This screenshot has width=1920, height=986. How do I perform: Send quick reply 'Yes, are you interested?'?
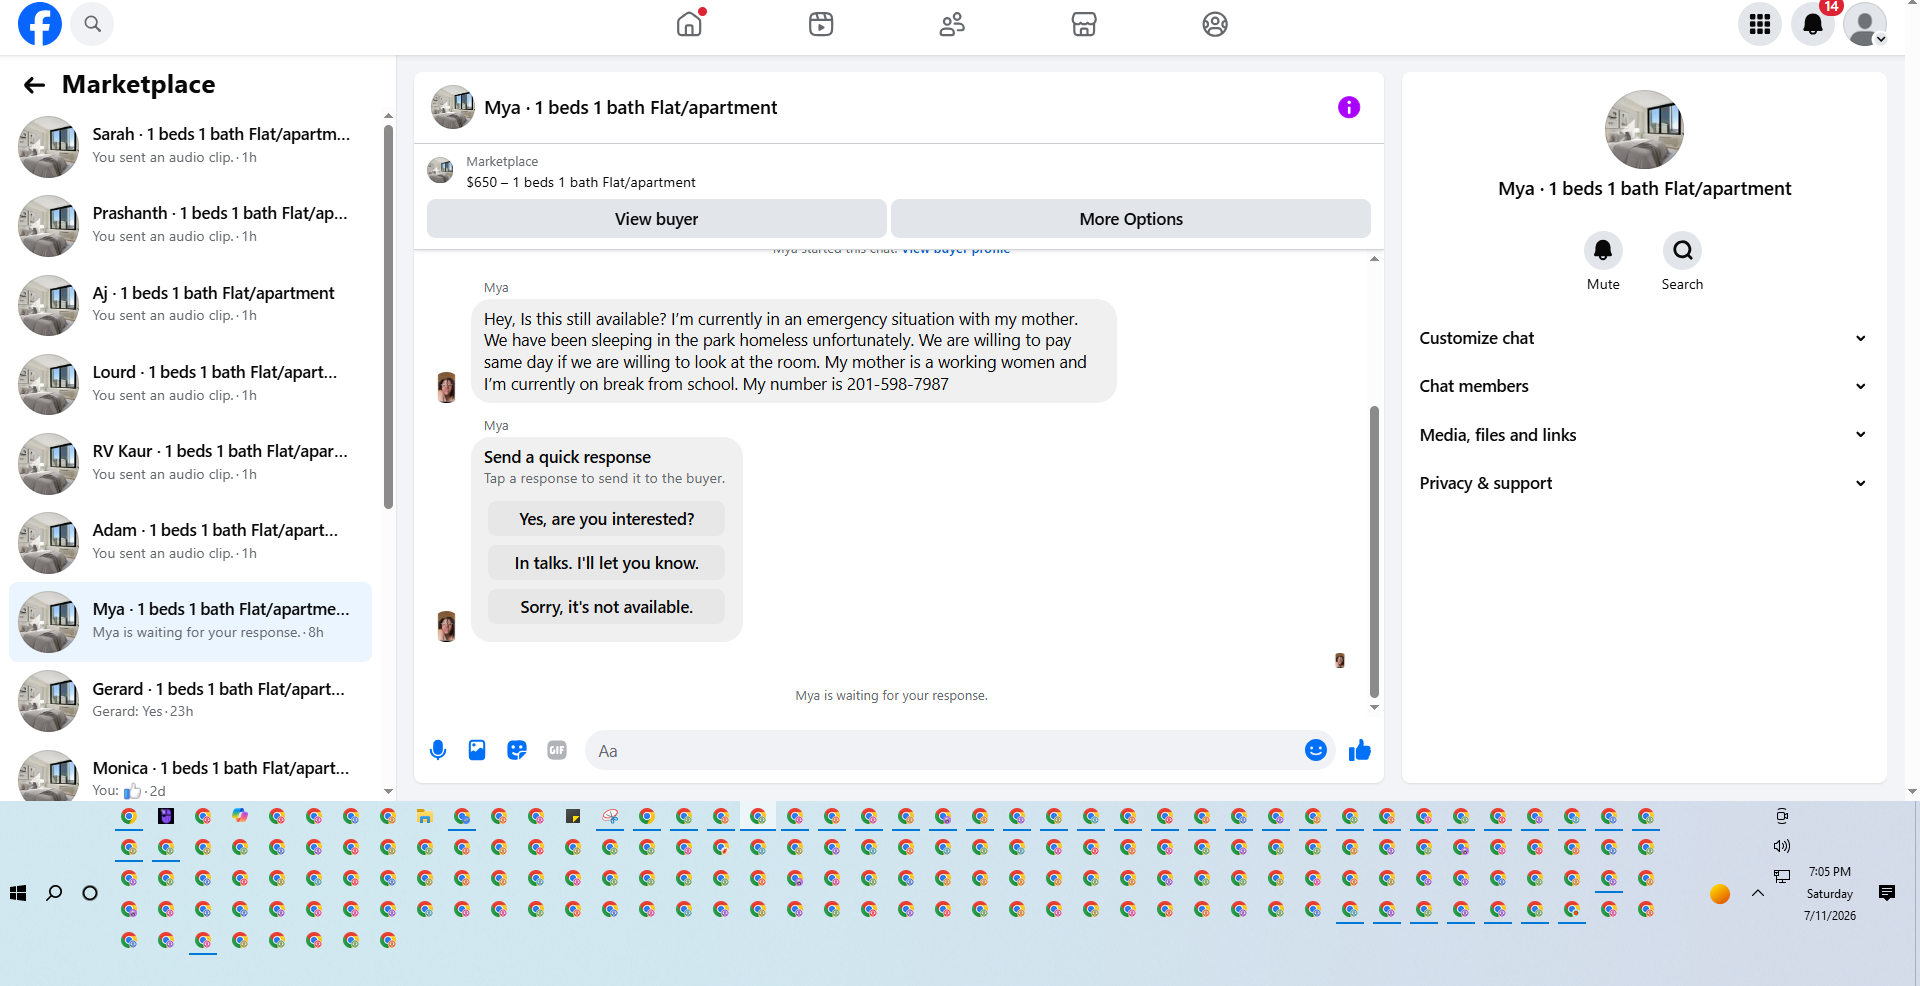coord(606,519)
